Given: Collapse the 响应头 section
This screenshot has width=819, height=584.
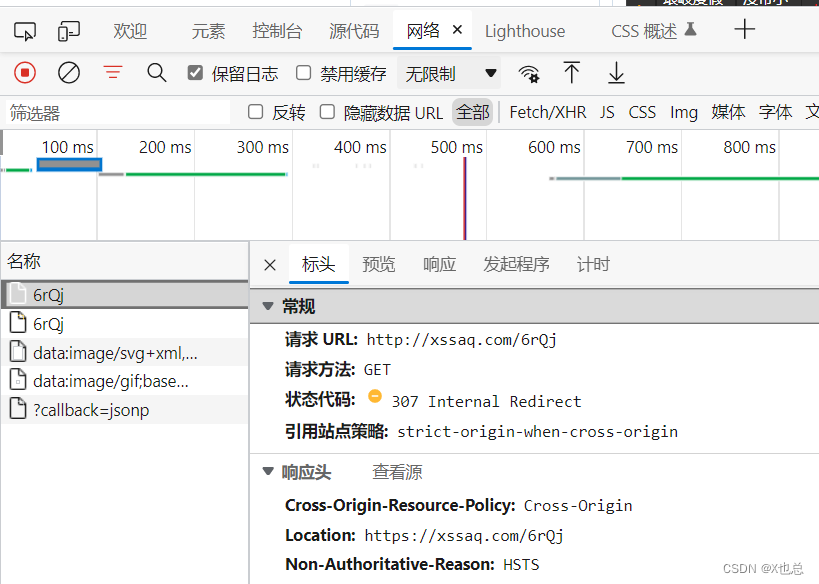Looking at the screenshot, I should (x=268, y=472).
